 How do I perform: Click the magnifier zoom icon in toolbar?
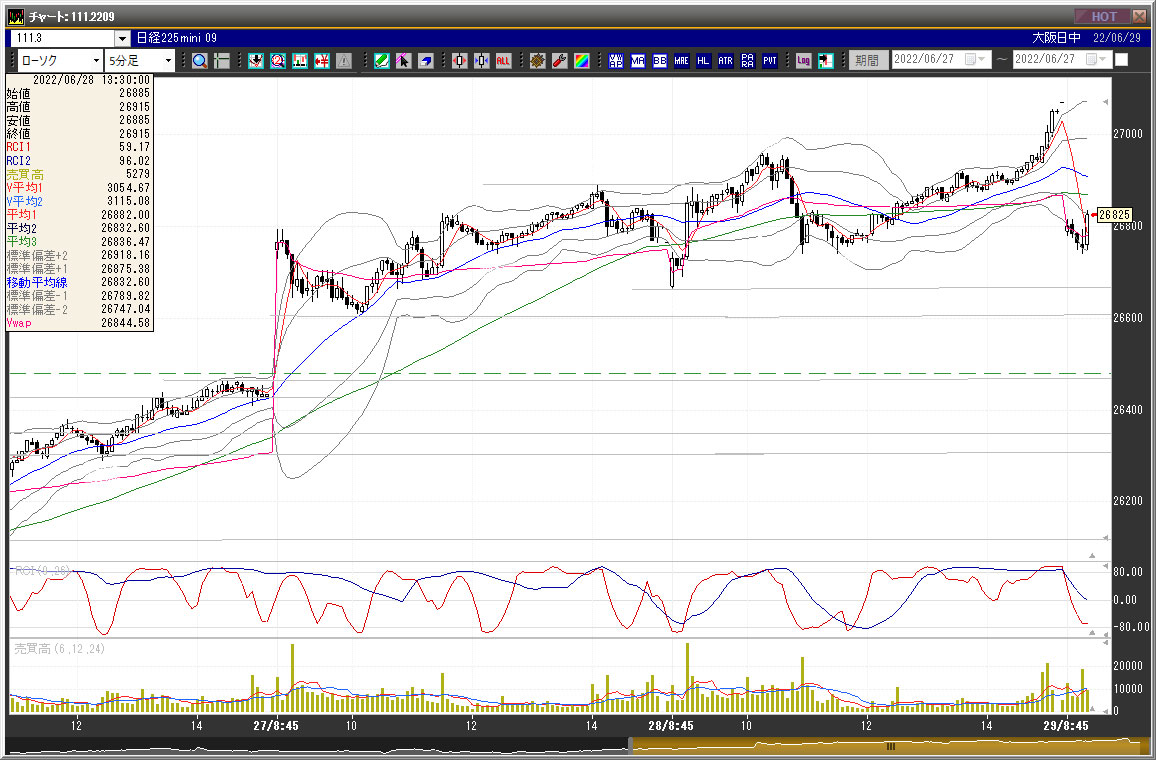point(200,60)
